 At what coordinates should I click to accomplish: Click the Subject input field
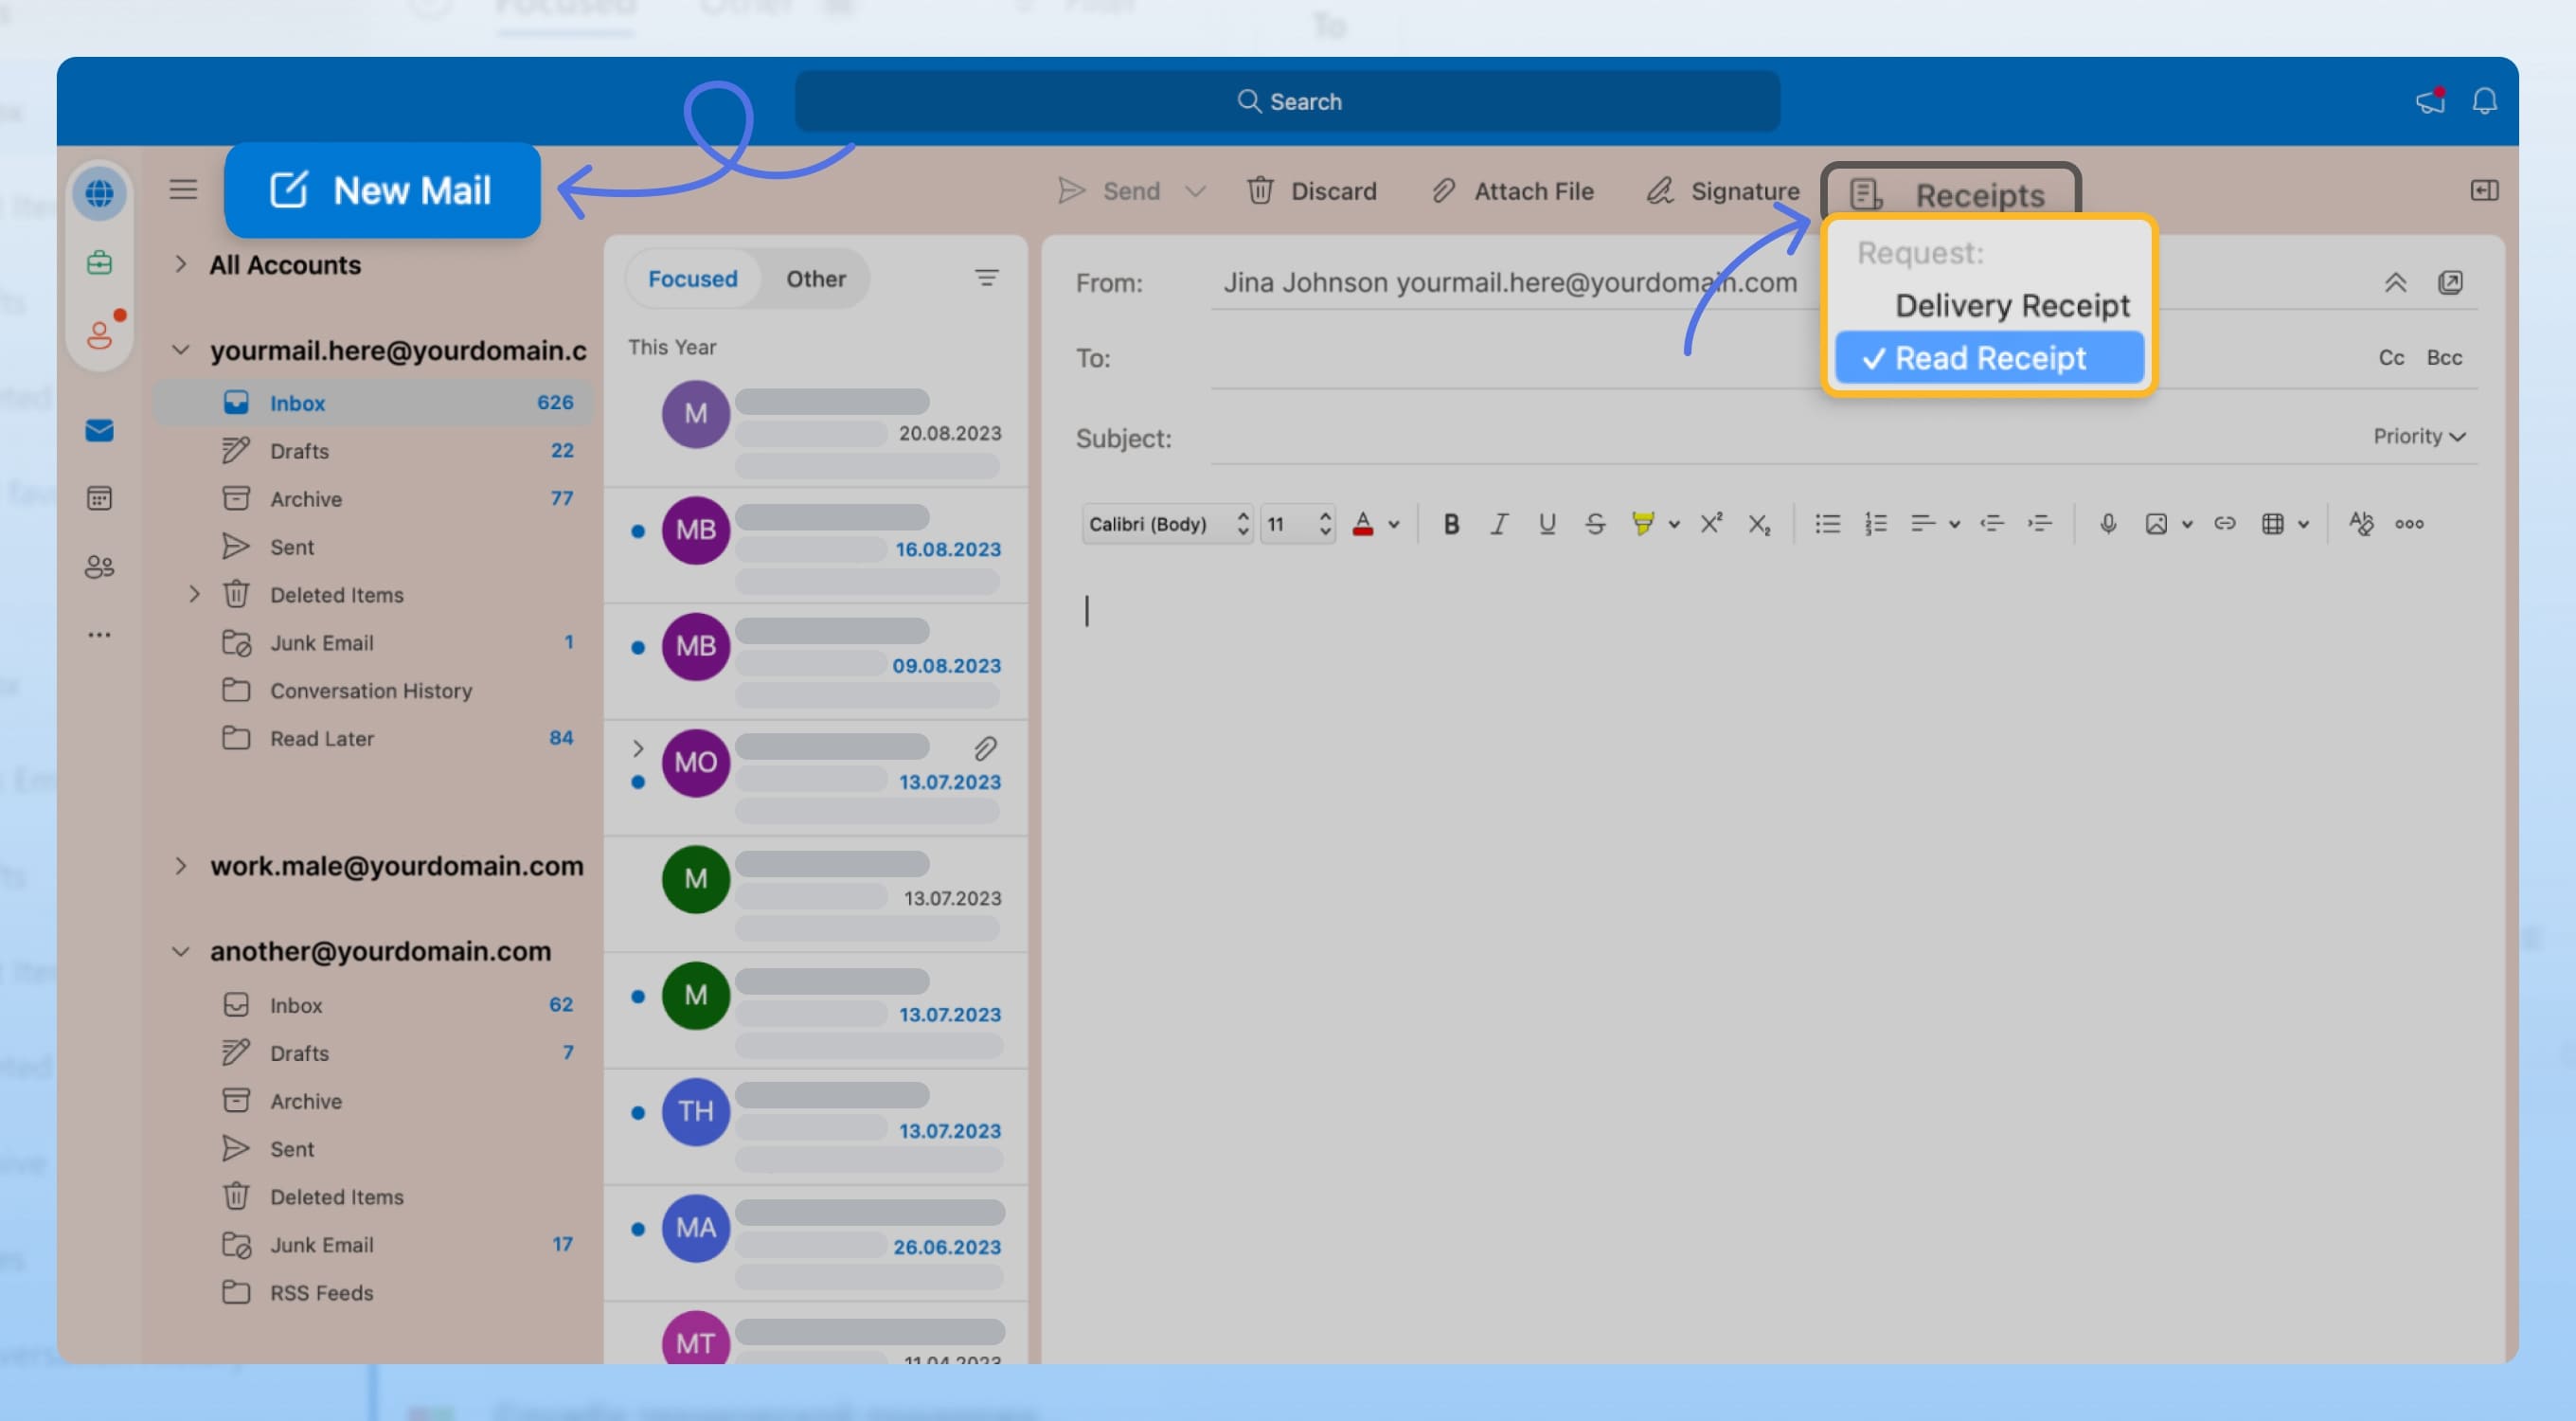point(1749,438)
